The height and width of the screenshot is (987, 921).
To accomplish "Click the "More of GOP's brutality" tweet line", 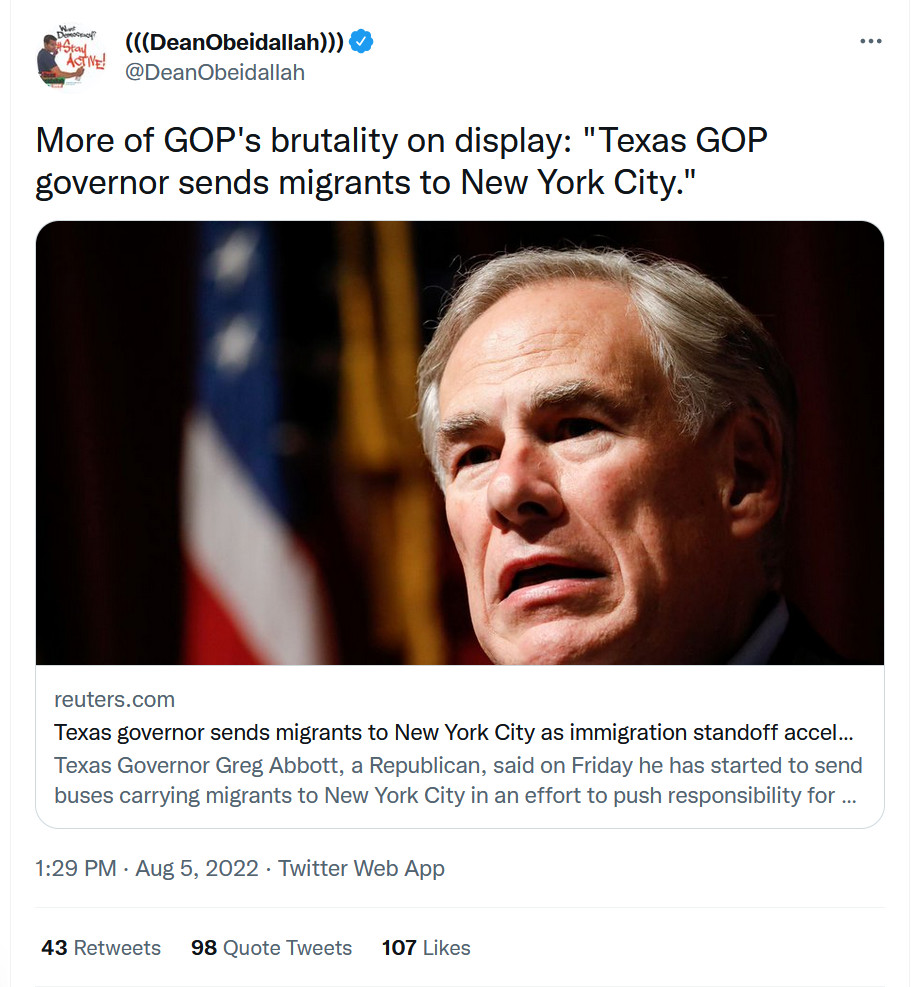I will click(x=401, y=140).
